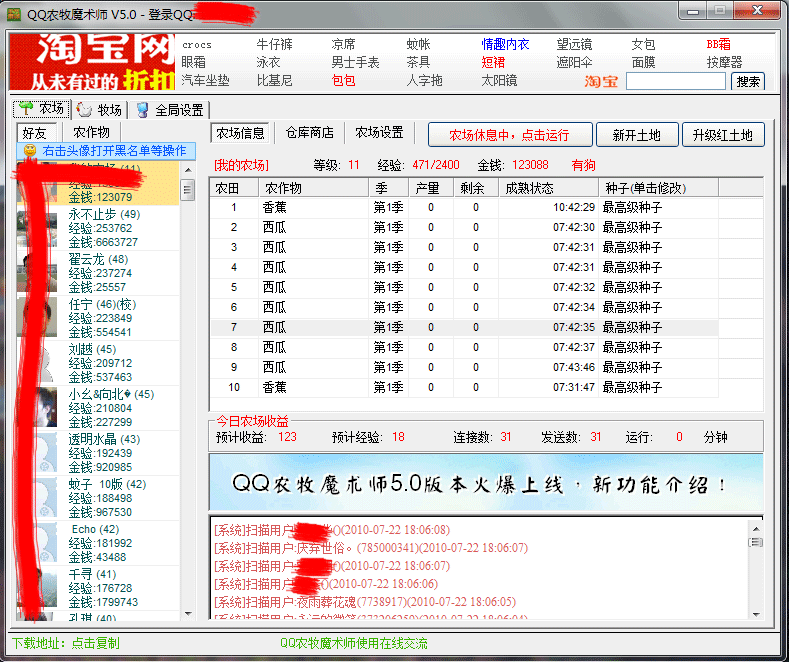Click the 农场休息中,点击运行 button
This screenshot has height=662, width=789.
coord(510,135)
